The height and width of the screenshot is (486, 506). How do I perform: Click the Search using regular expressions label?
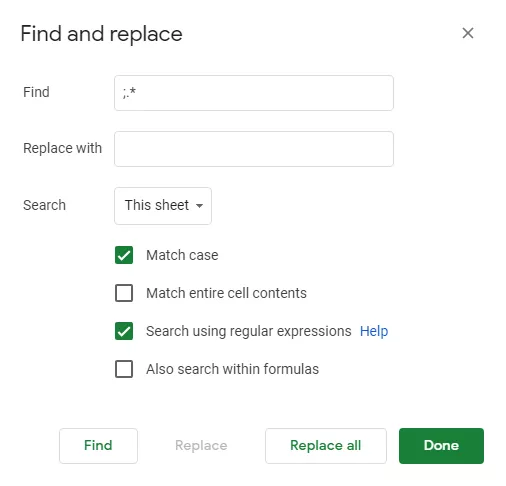tap(249, 331)
